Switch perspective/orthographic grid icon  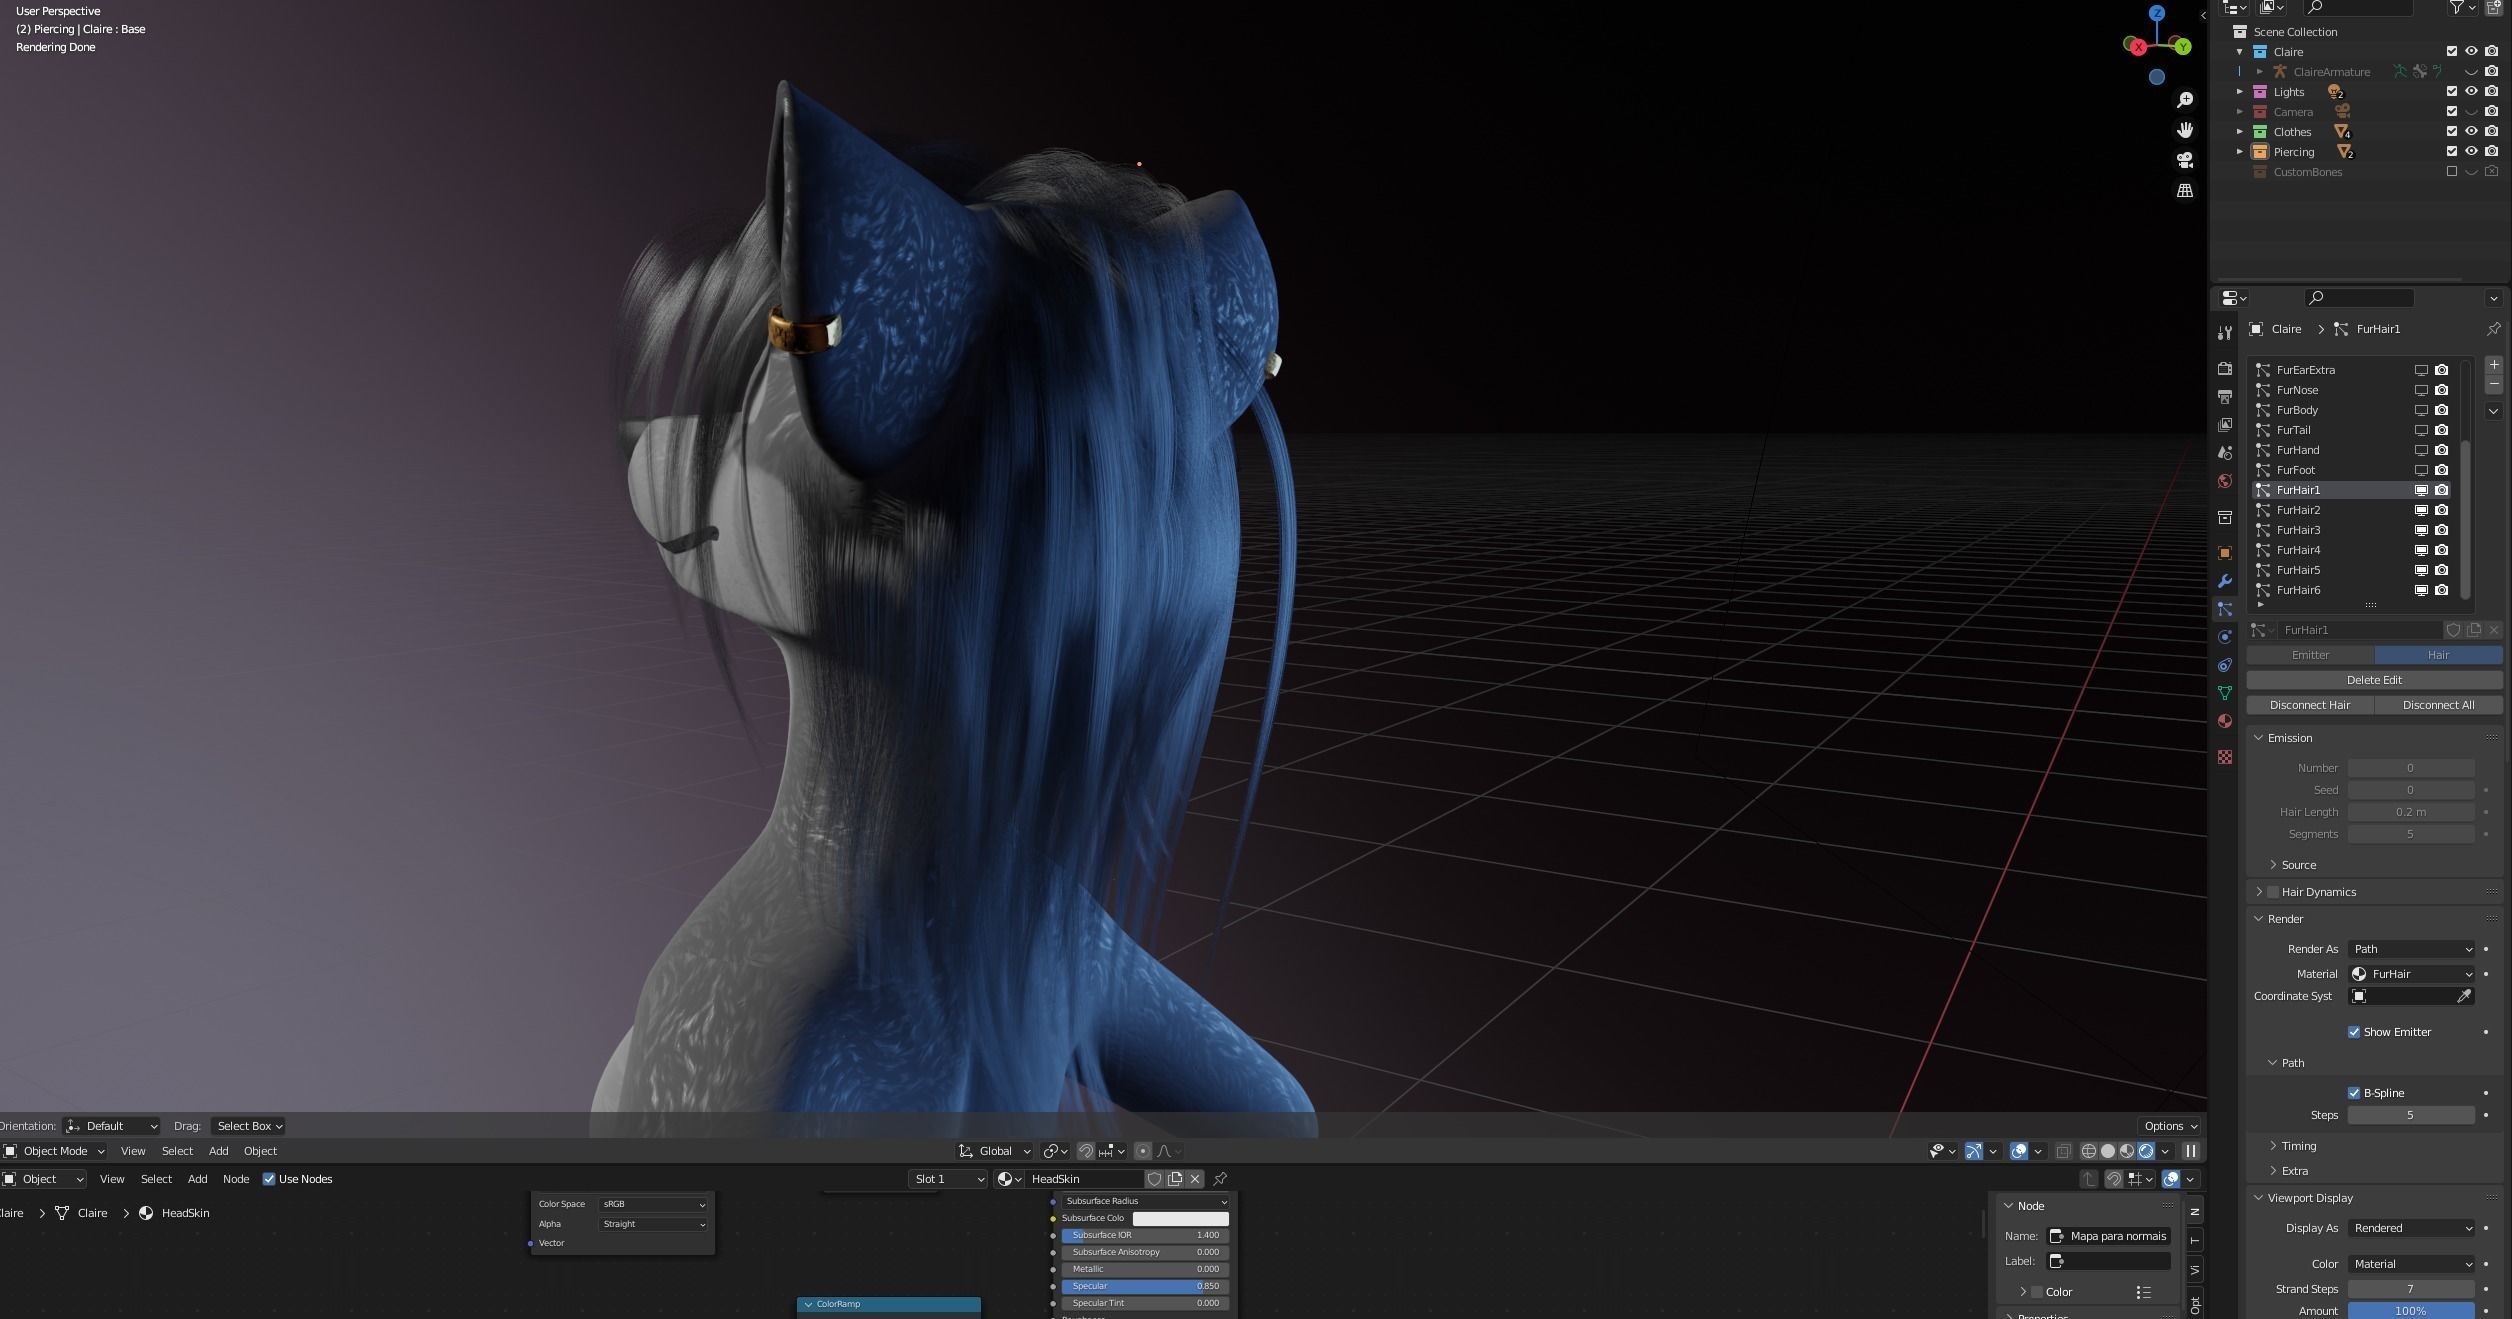(2185, 190)
